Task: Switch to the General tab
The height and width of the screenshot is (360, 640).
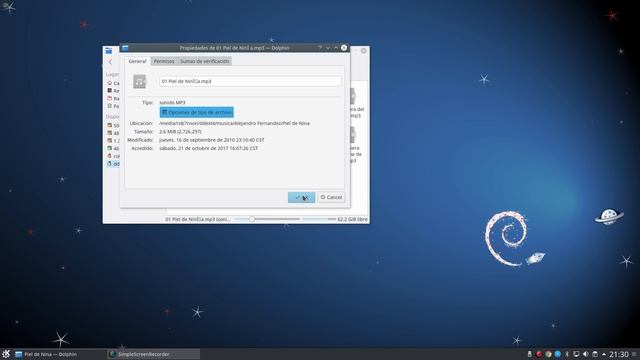Action: click(x=137, y=61)
